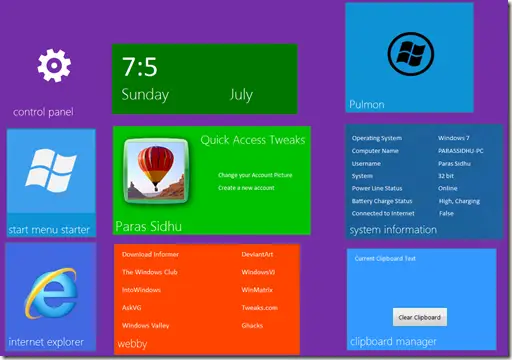Open the DeviantArt link
512x360 pixels.
[257, 254]
